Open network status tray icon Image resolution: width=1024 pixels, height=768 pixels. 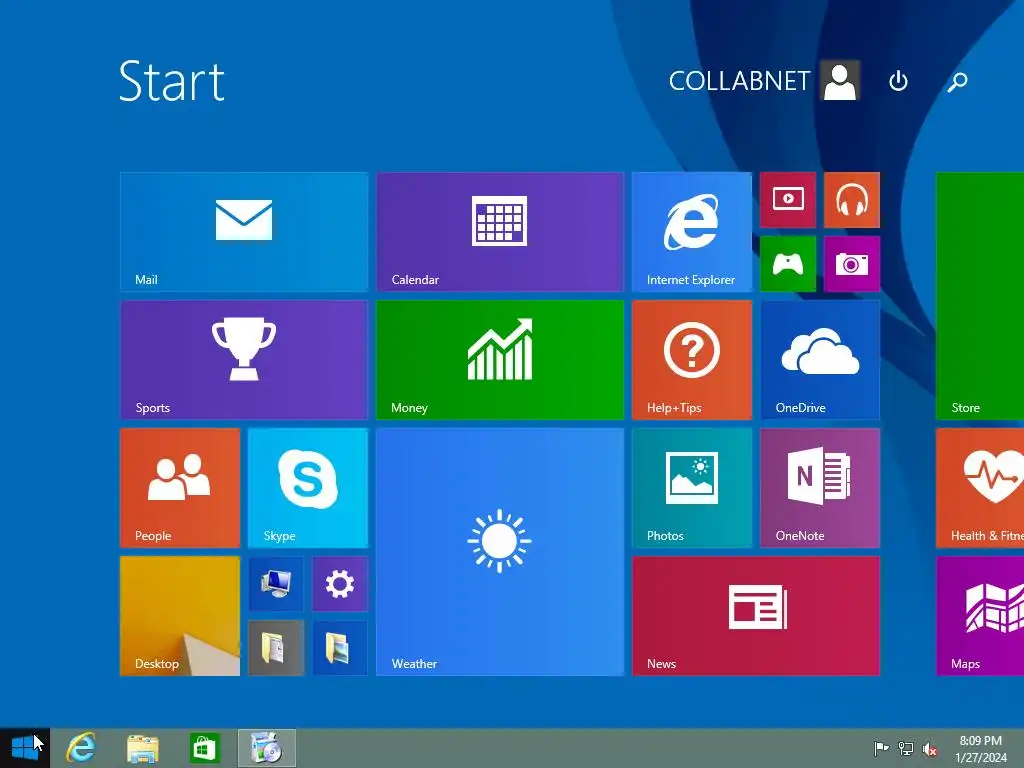click(905, 748)
